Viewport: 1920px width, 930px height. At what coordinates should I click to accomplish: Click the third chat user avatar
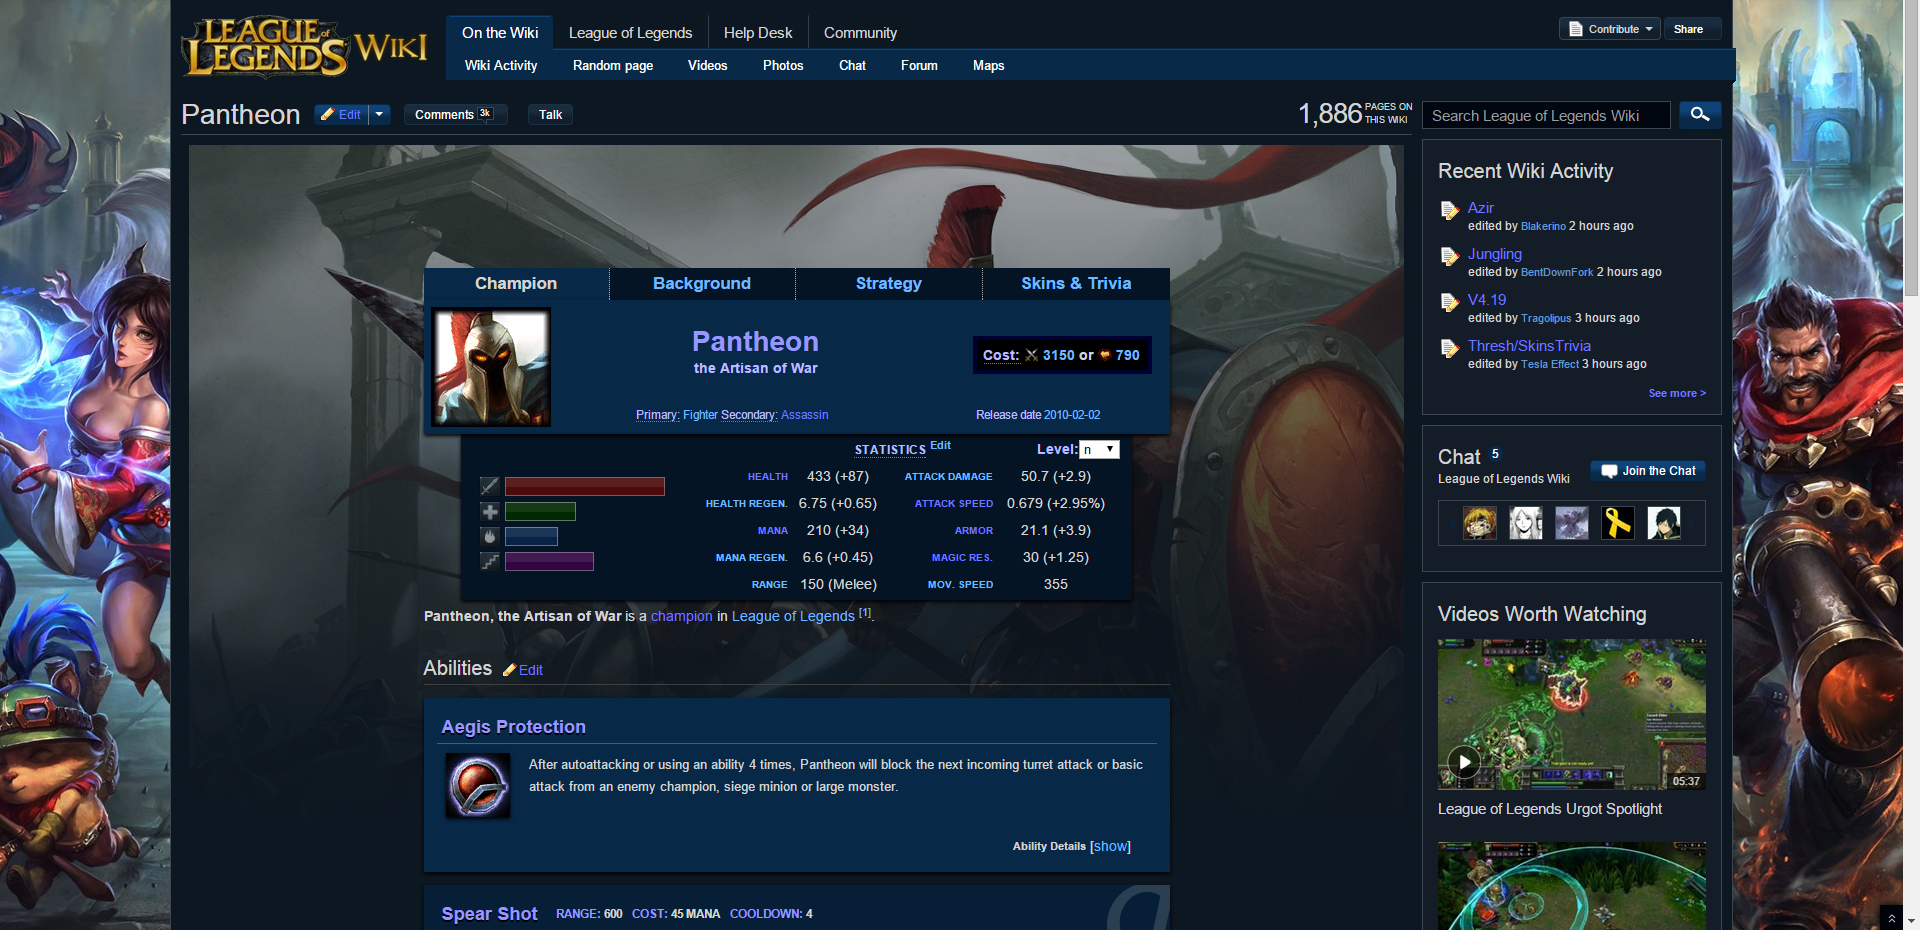(x=1572, y=523)
